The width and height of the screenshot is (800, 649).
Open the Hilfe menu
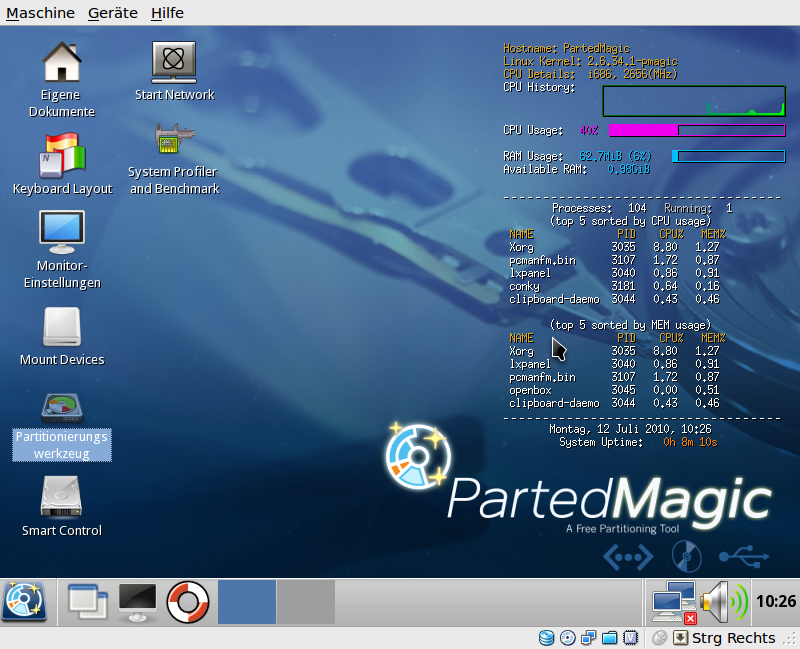167,13
